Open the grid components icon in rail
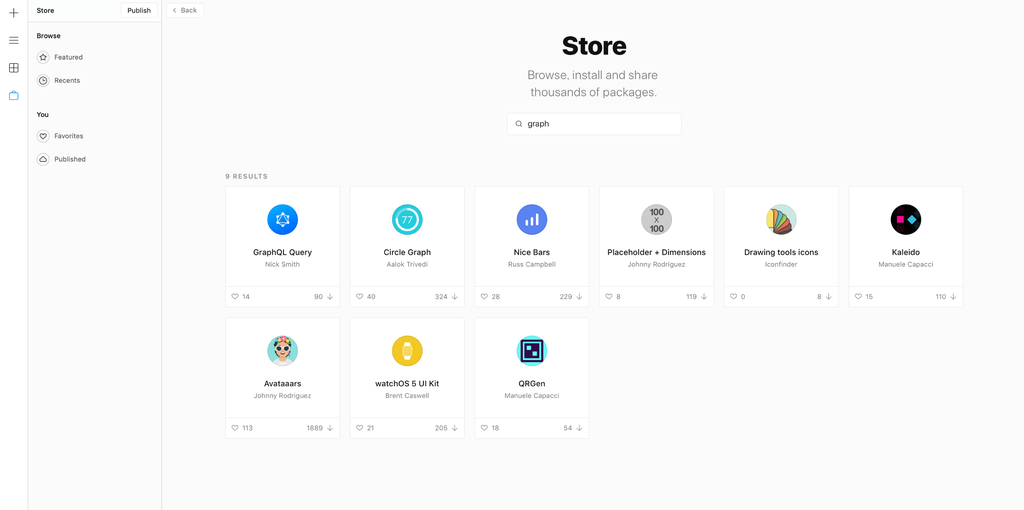The height and width of the screenshot is (510, 1024). coord(14,68)
